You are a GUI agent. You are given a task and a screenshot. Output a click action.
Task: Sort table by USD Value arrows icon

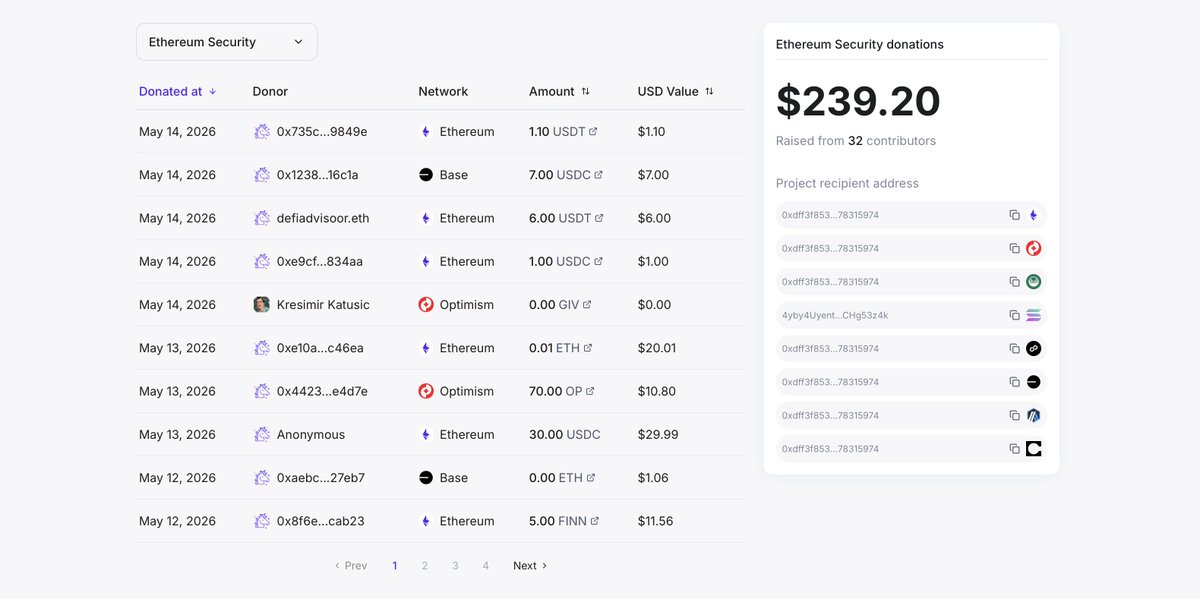click(x=709, y=91)
